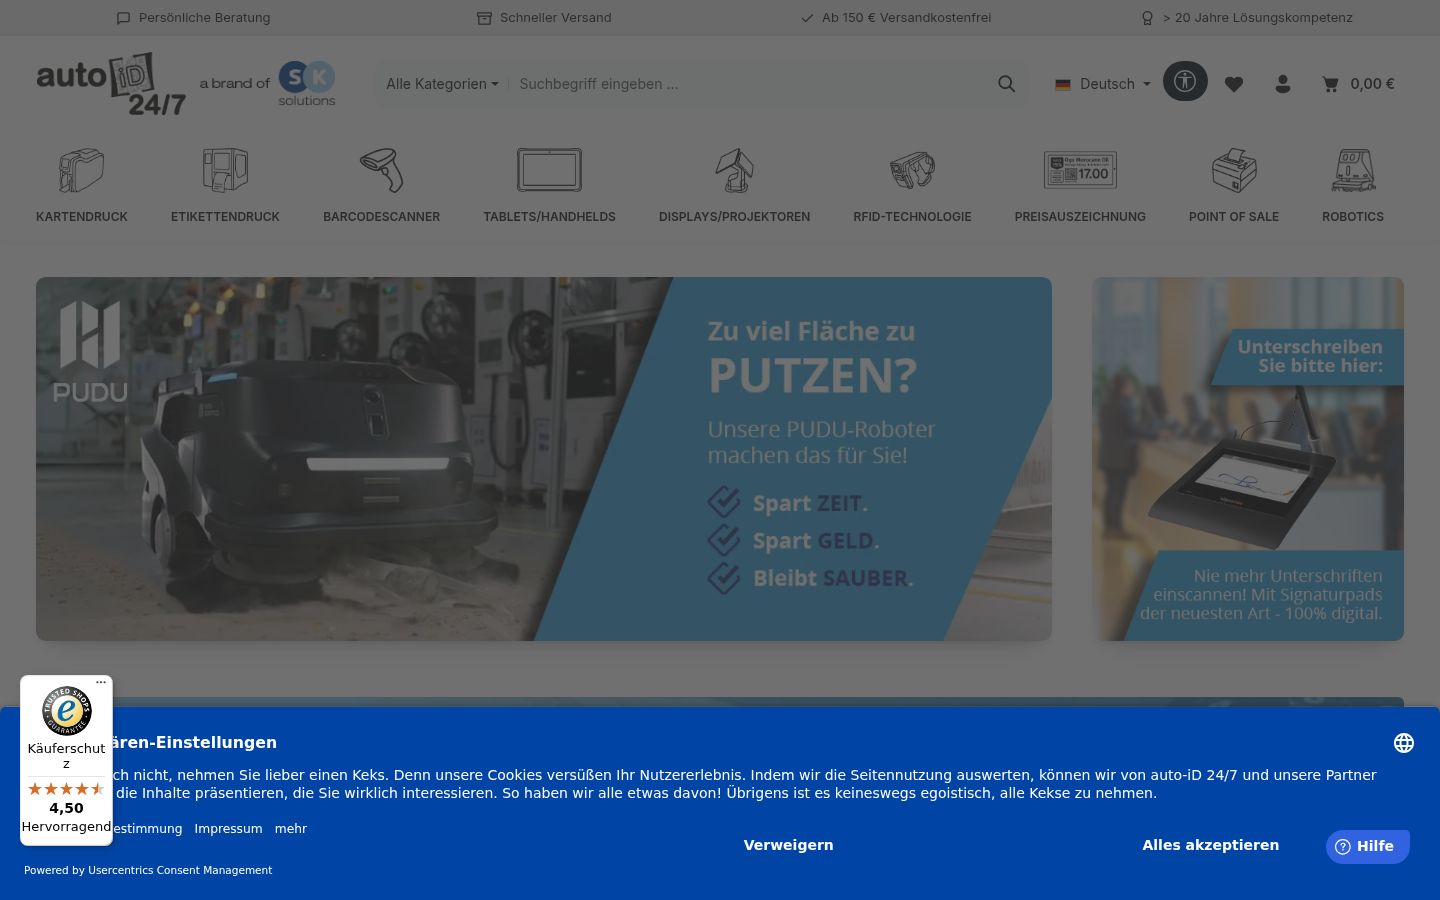Open the Trusted Shops badge three-dot menu

[x=101, y=682]
